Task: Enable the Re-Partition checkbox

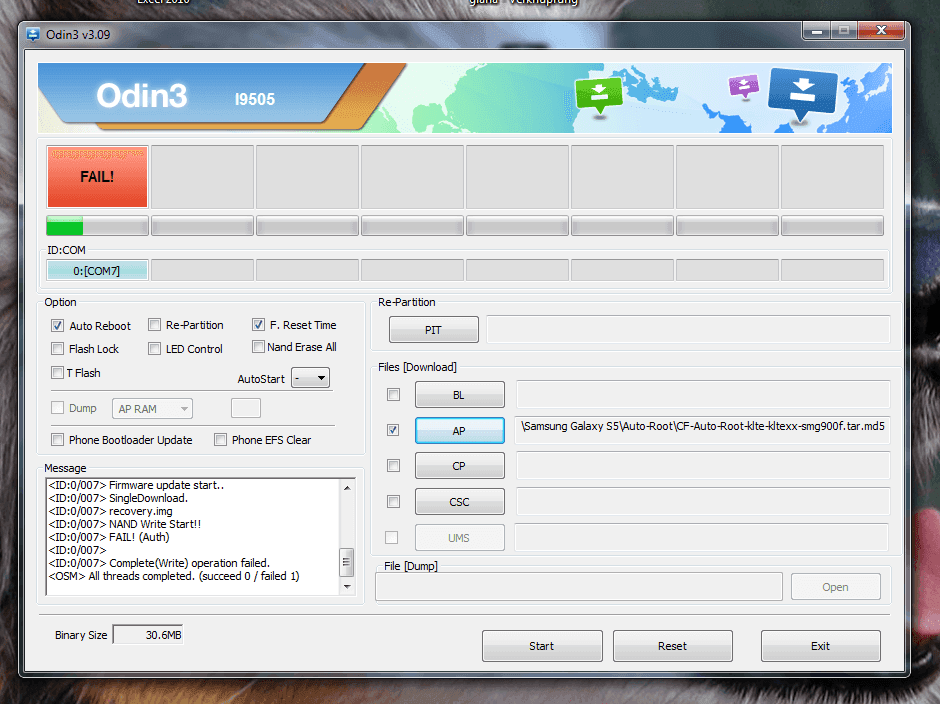Action: click(155, 325)
